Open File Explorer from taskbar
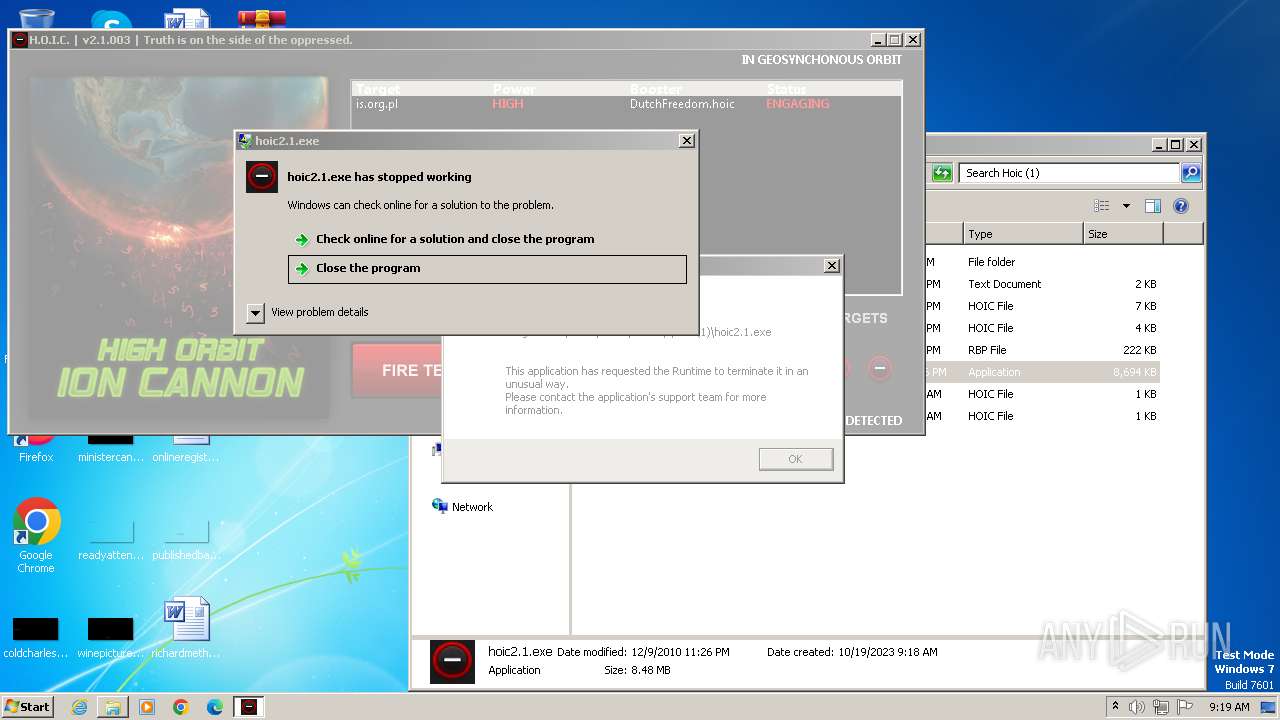The width and height of the screenshot is (1280, 720). [113, 707]
